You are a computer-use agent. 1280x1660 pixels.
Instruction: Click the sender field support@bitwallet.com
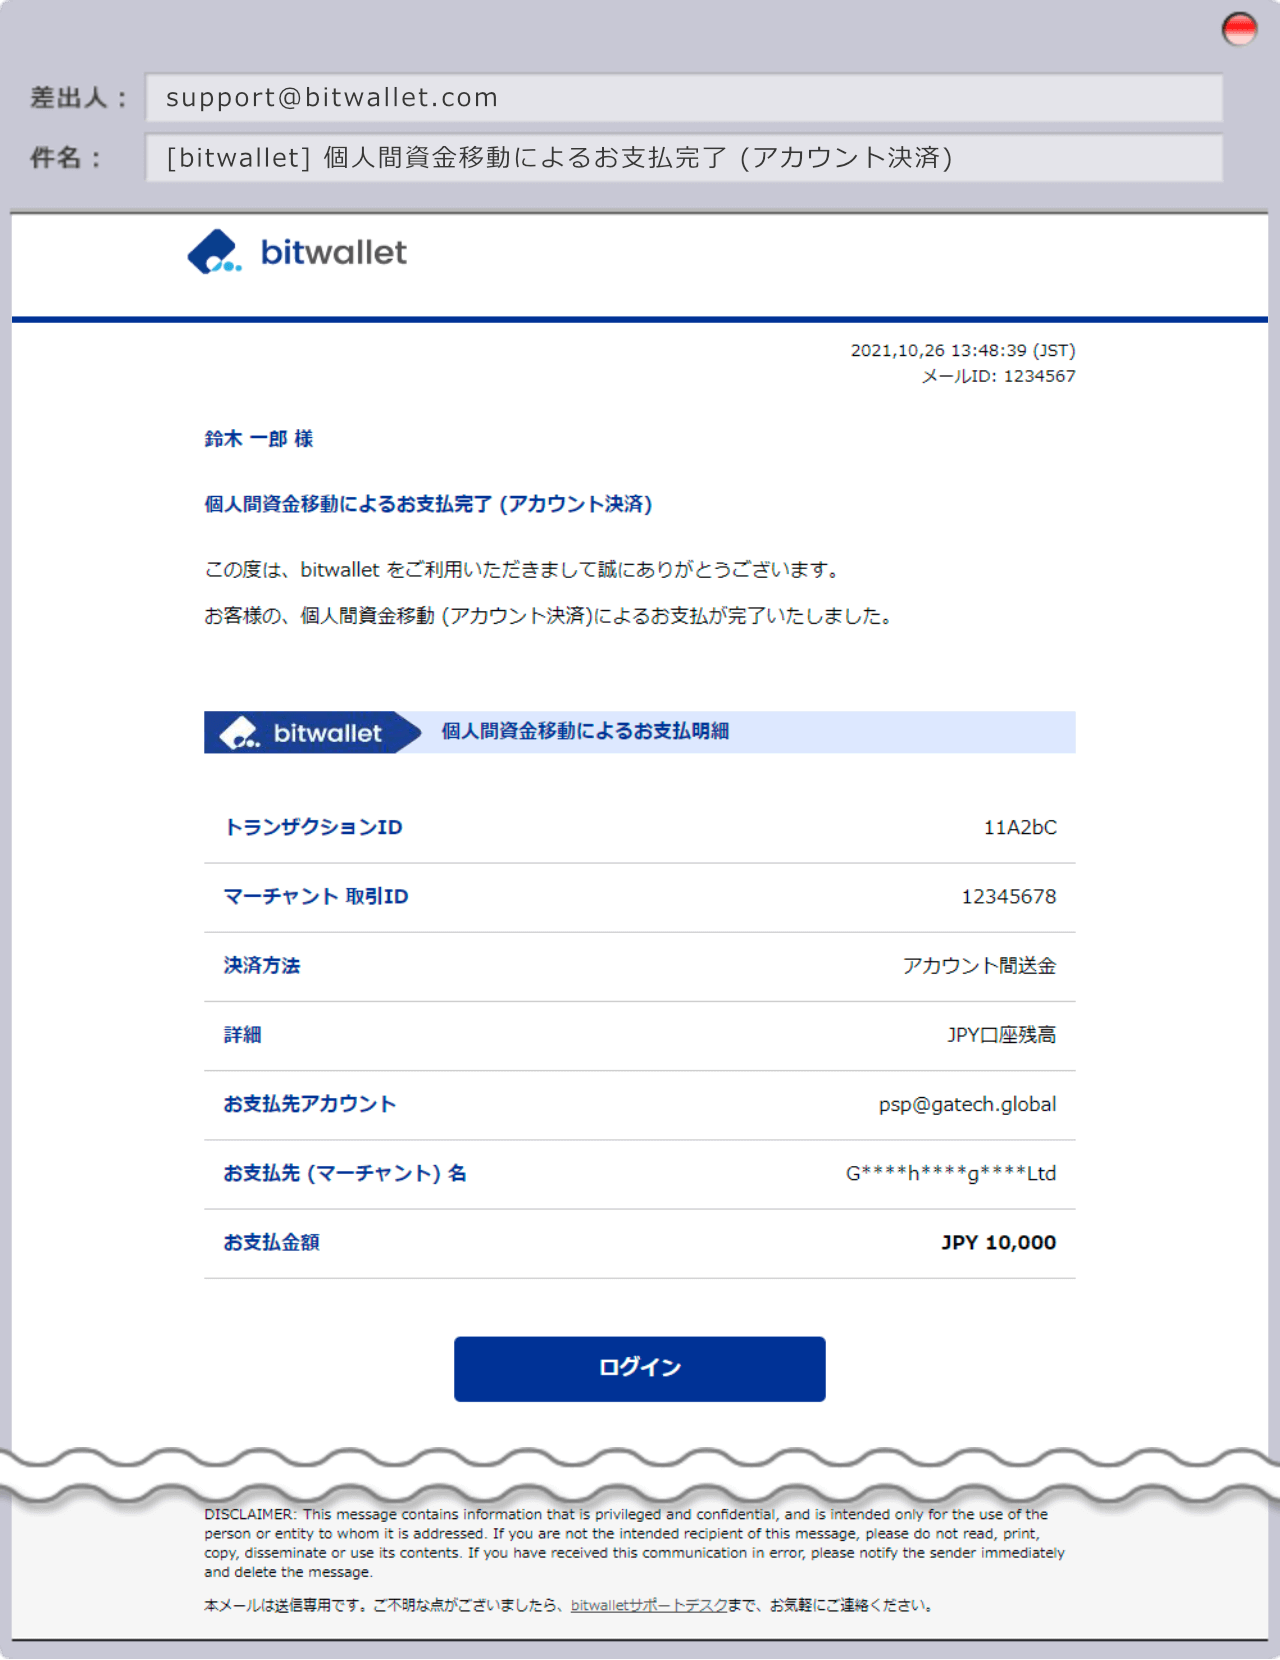[684, 98]
